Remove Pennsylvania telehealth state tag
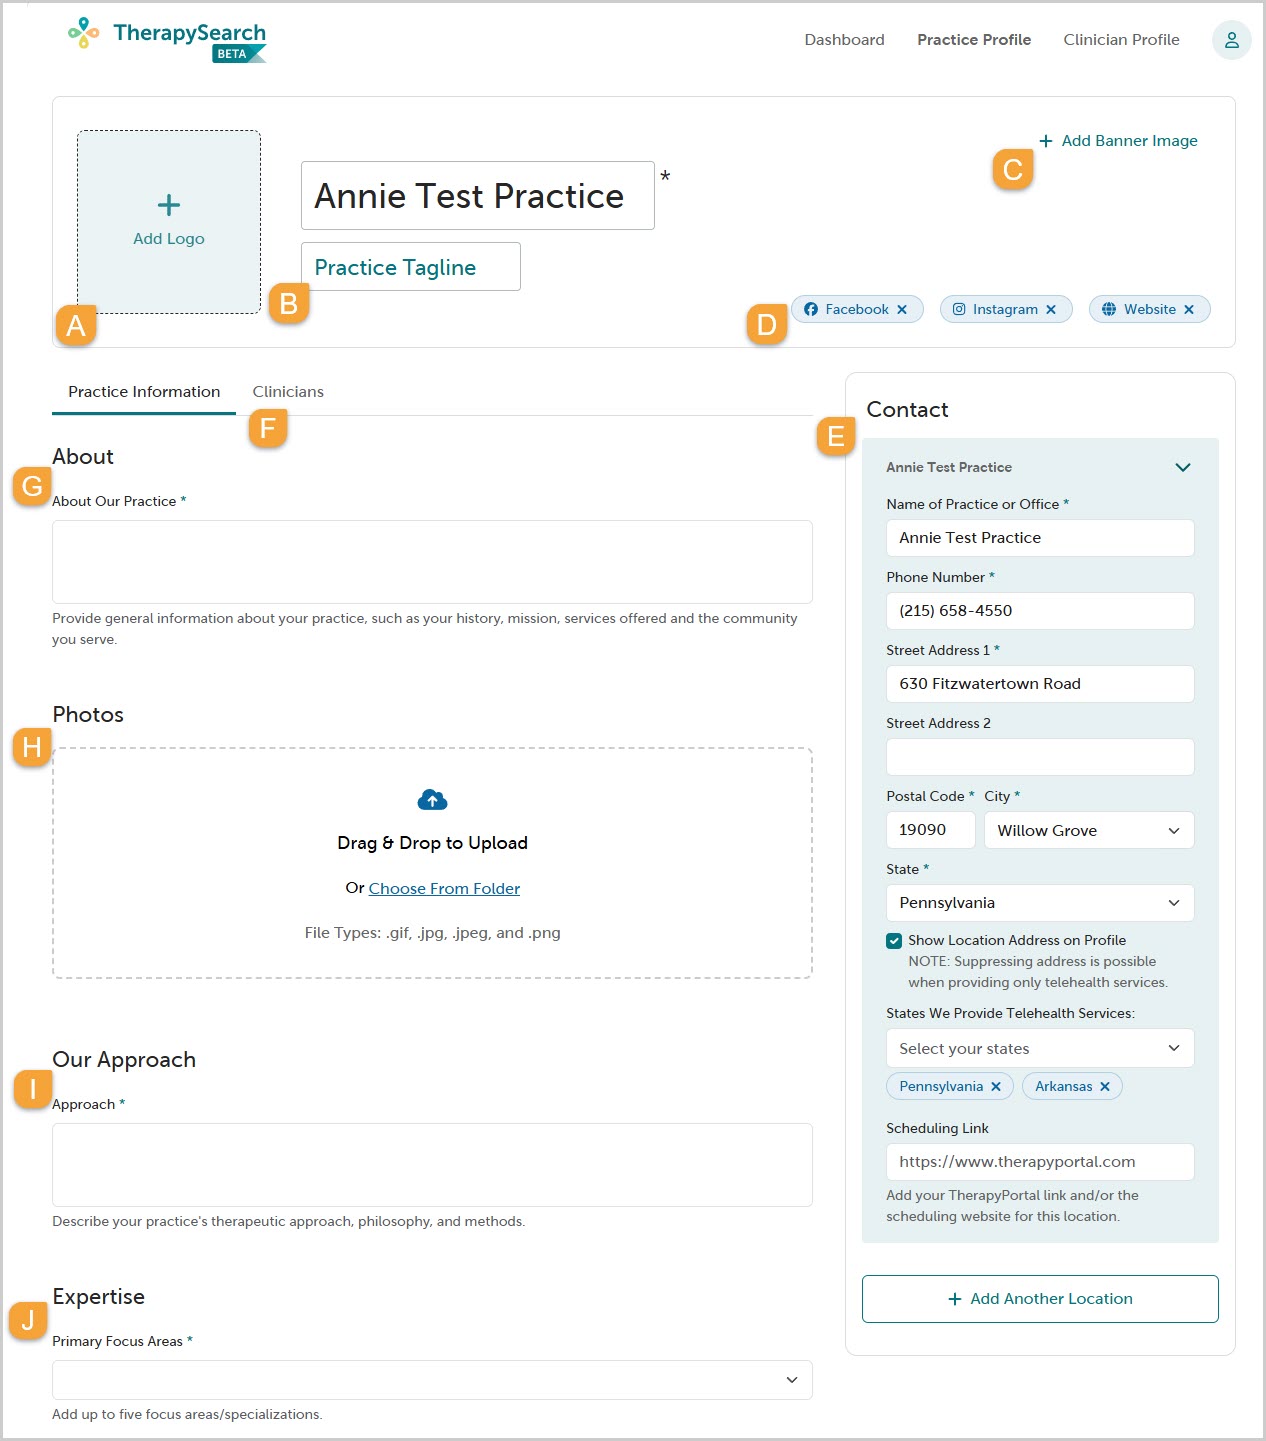 [x=996, y=1087]
